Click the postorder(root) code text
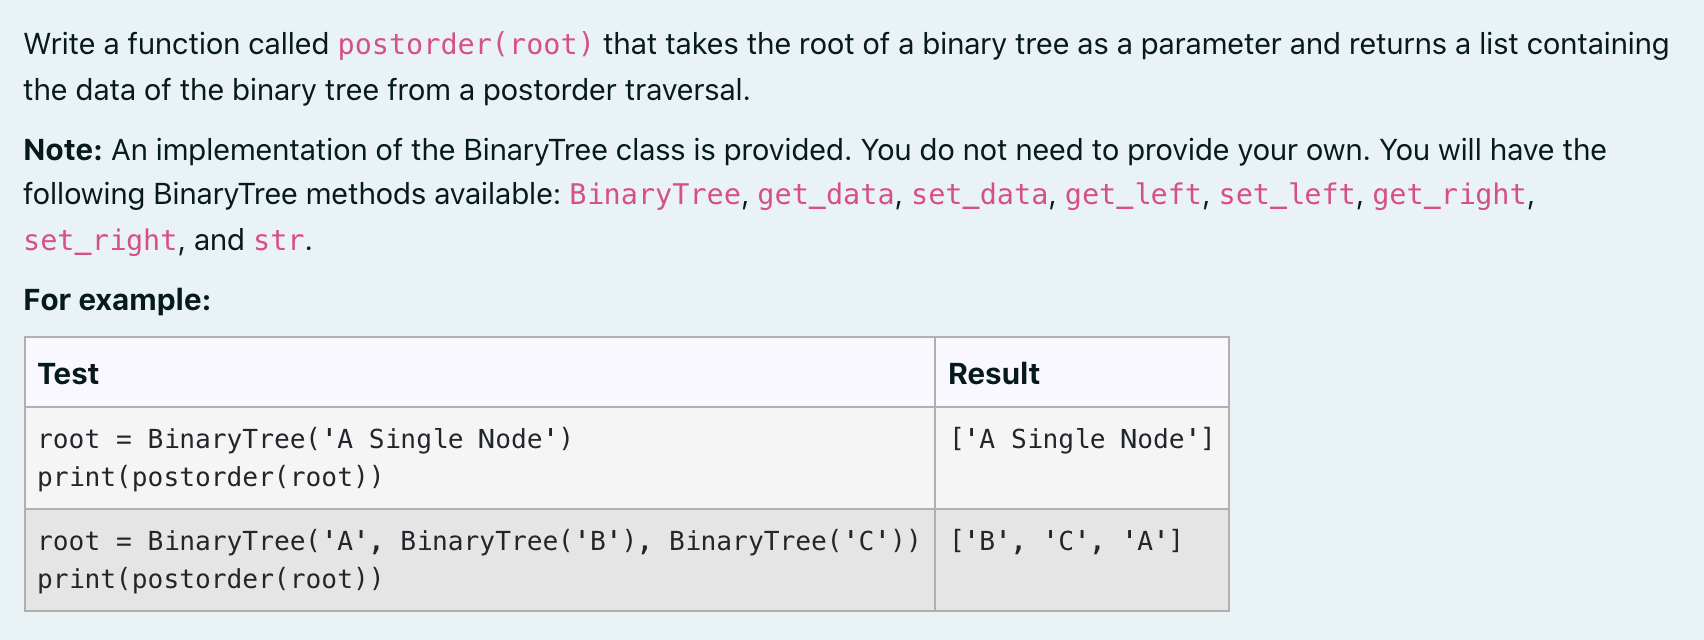 (466, 45)
